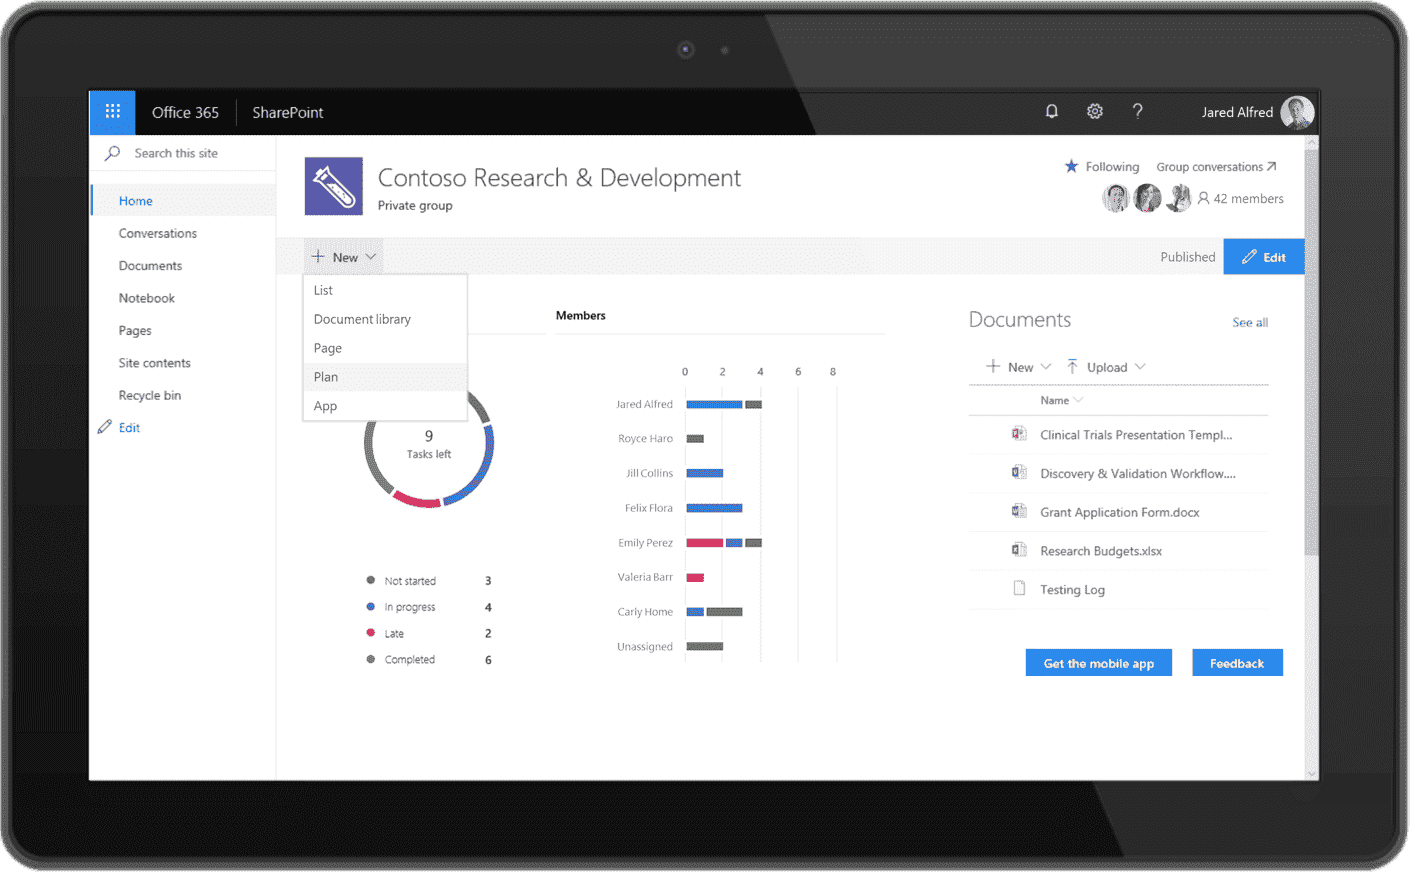Open the 42 members list
This screenshot has height=872, width=1413.
[1241, 198]
